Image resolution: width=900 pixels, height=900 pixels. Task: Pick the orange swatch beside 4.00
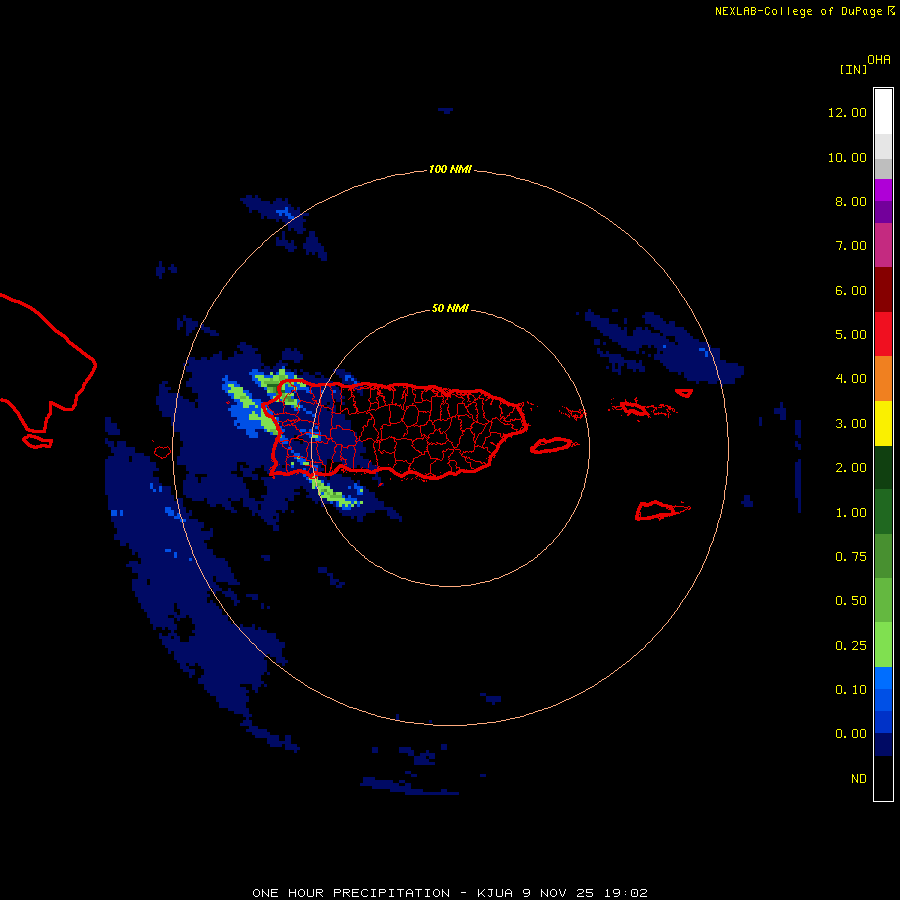point(883,378)
